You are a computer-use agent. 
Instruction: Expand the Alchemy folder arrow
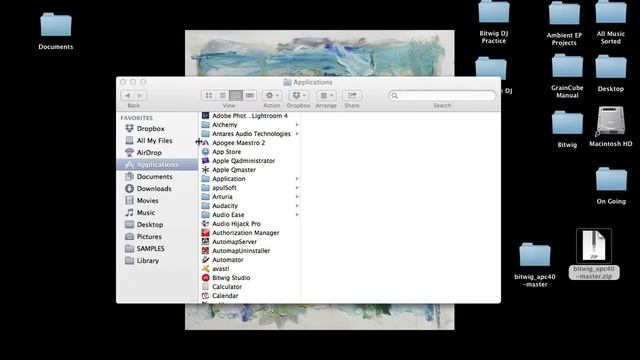(297, 125)
